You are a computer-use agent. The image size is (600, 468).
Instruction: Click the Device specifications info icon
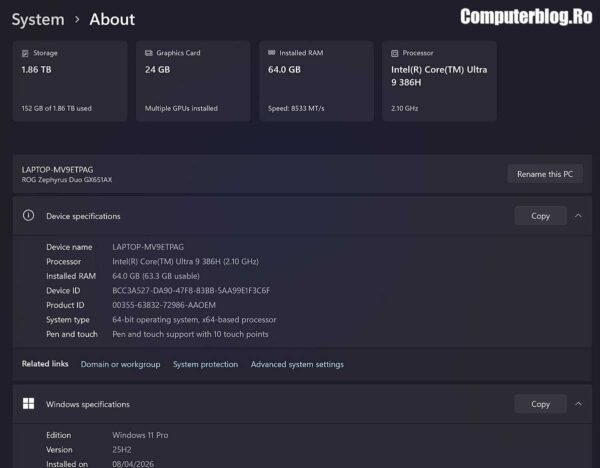(x=28, y=215)
